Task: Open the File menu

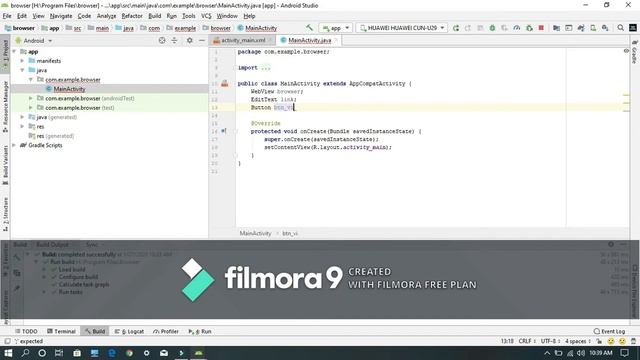Action: click(x=7, y=16)
